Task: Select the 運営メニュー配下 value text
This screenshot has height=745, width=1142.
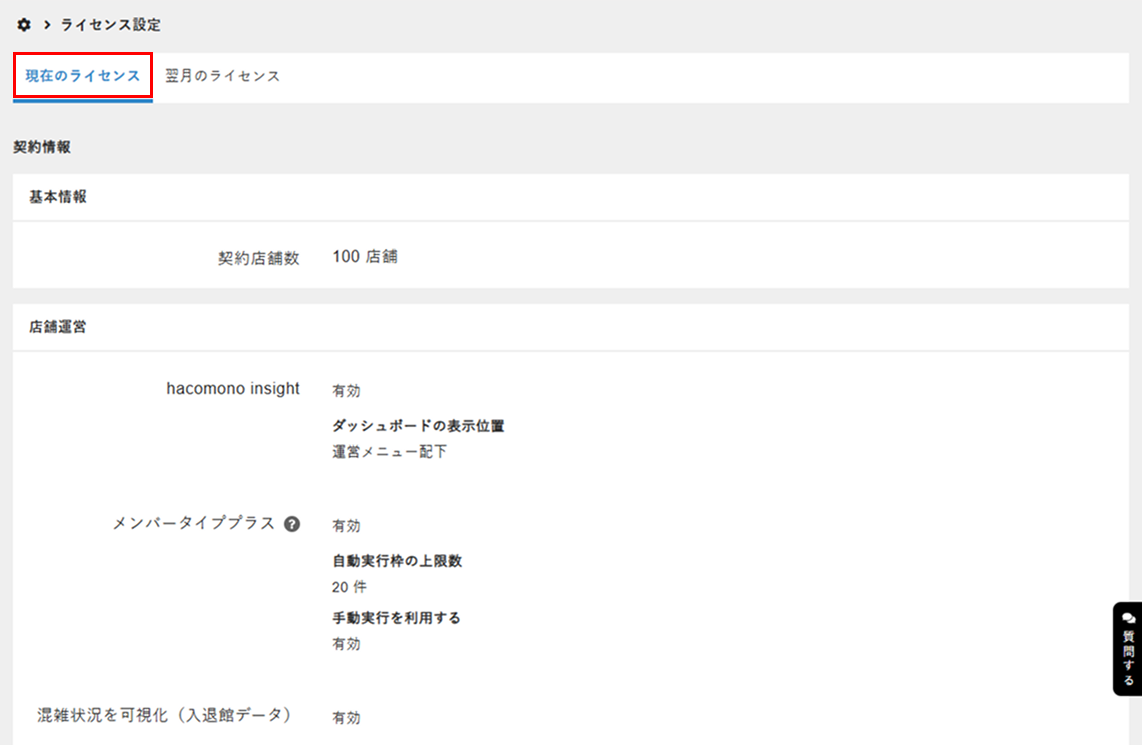Action: (x=389, y=451)
